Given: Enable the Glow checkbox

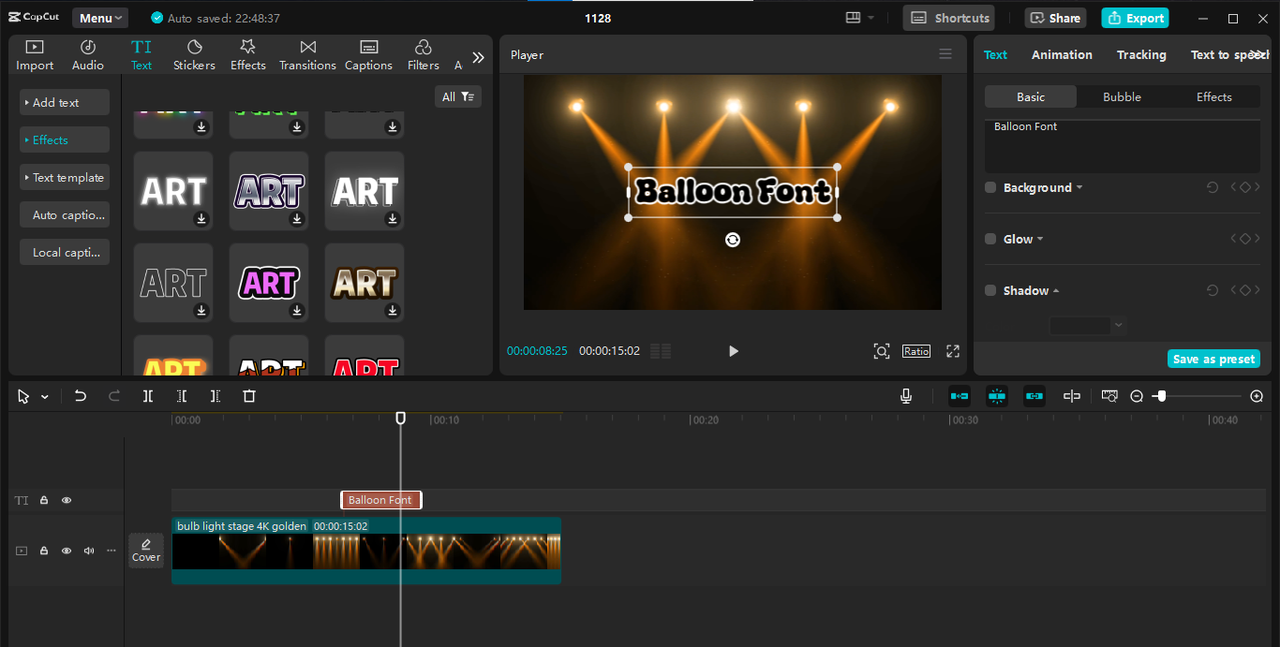Looking at the screenshot, I should pos(991,239).
